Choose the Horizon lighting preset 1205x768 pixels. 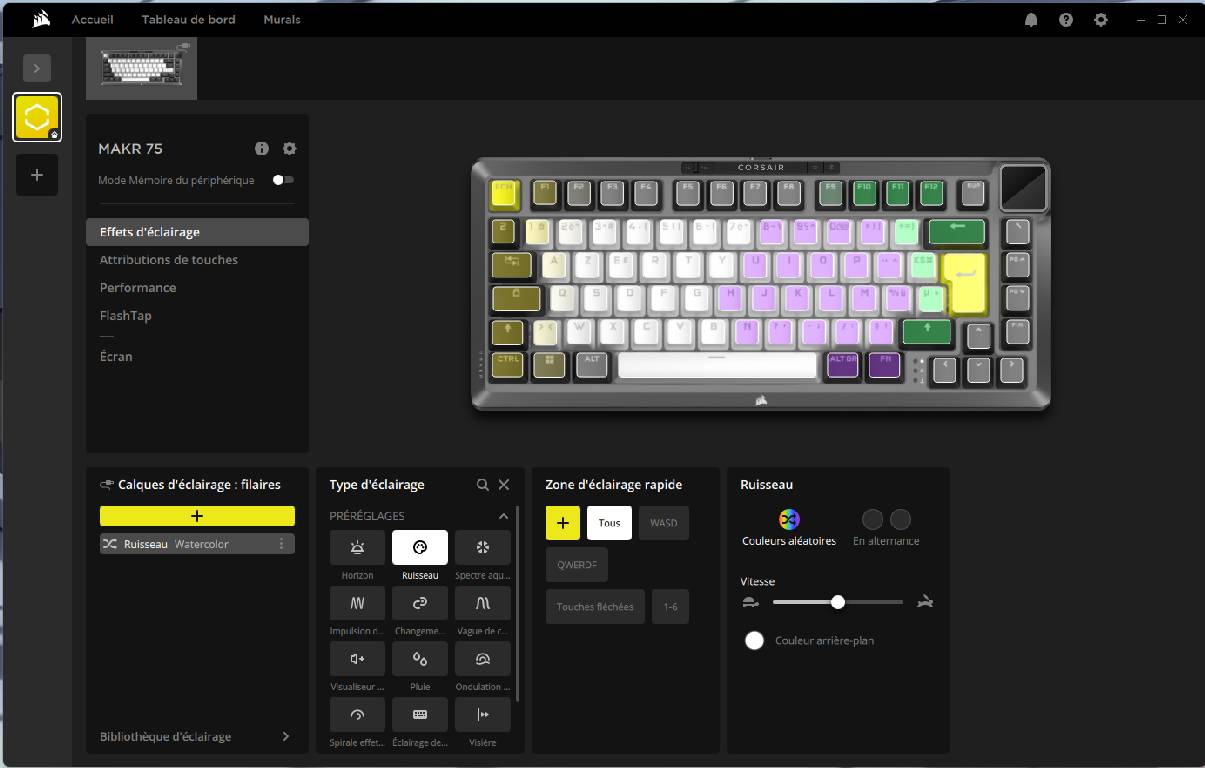[x=357, y=548]
